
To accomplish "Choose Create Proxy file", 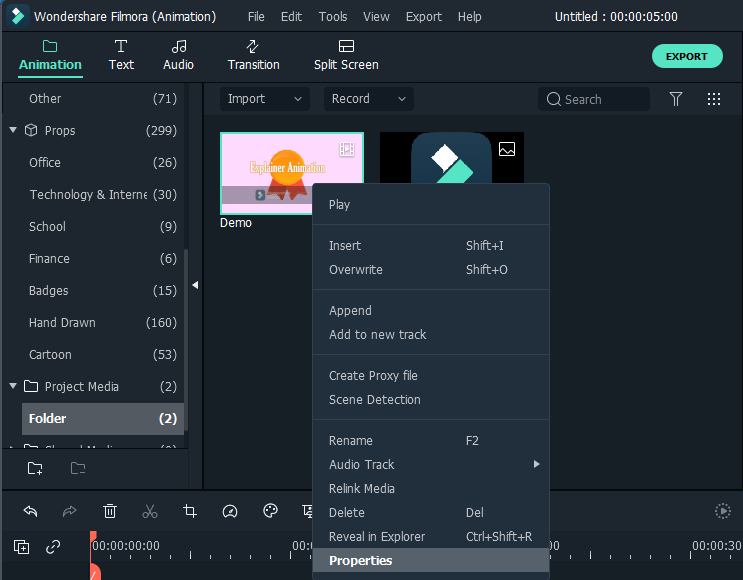I will click(x=431, y=375).
